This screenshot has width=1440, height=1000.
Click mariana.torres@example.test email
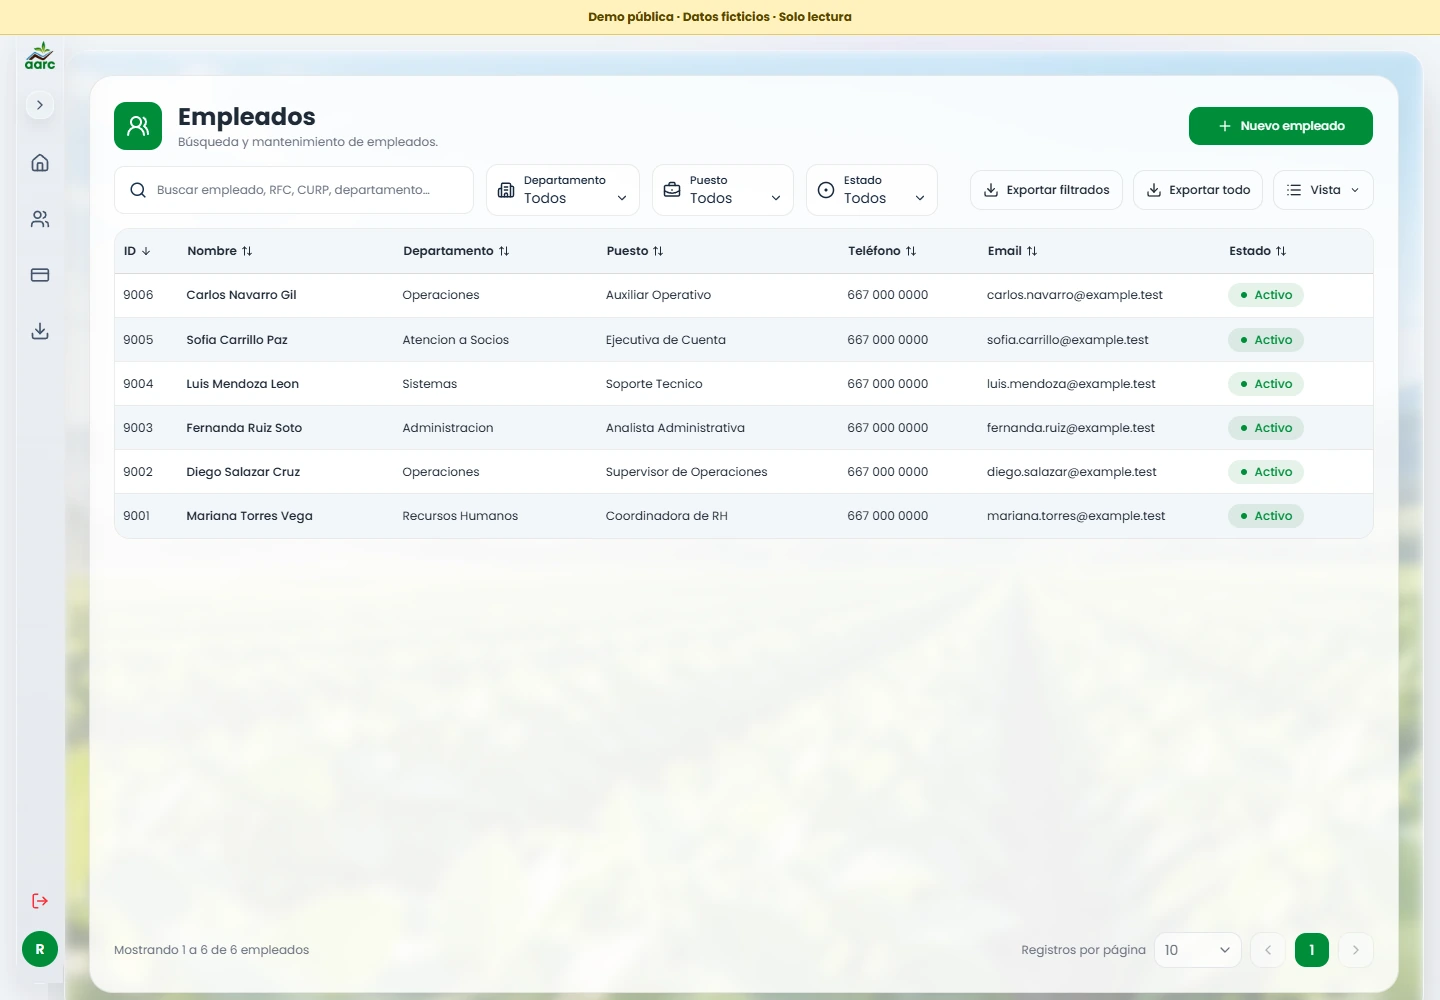(1076, 516)
